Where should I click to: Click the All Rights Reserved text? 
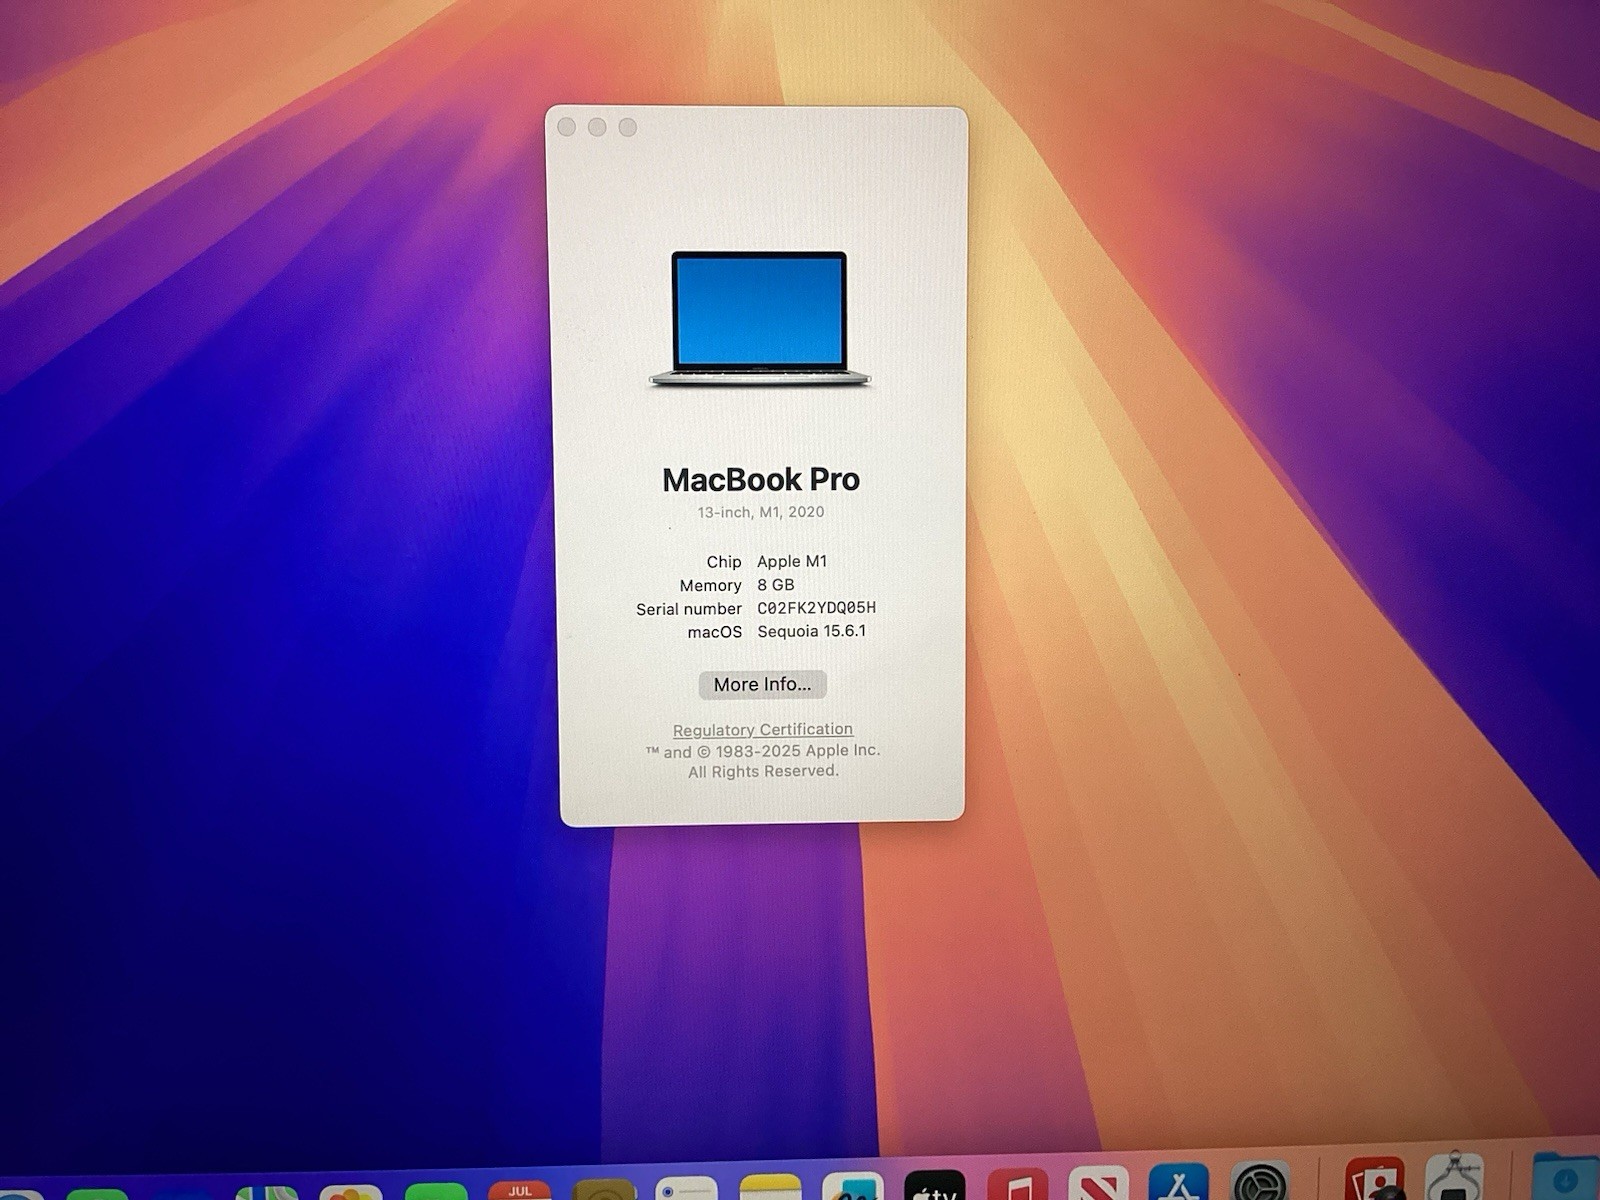tap(763, 771)
